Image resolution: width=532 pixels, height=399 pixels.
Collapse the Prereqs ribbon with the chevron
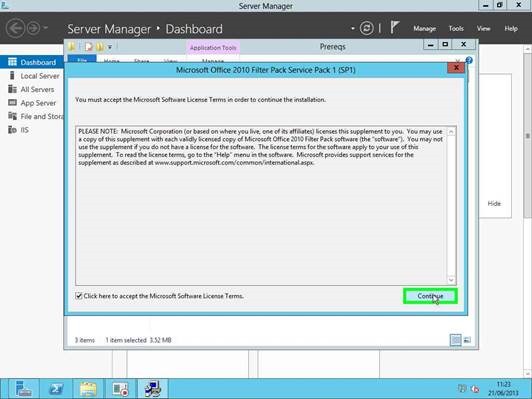click(458, 61)
